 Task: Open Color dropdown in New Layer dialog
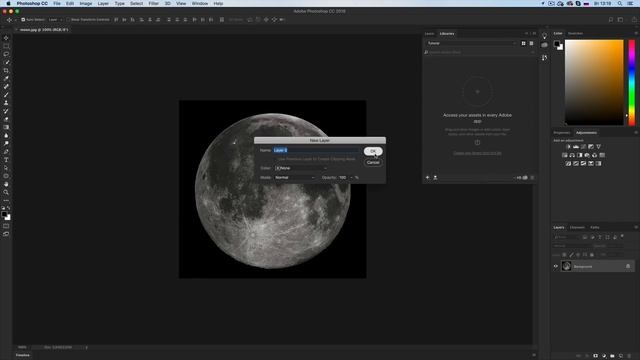click(301, 168)
